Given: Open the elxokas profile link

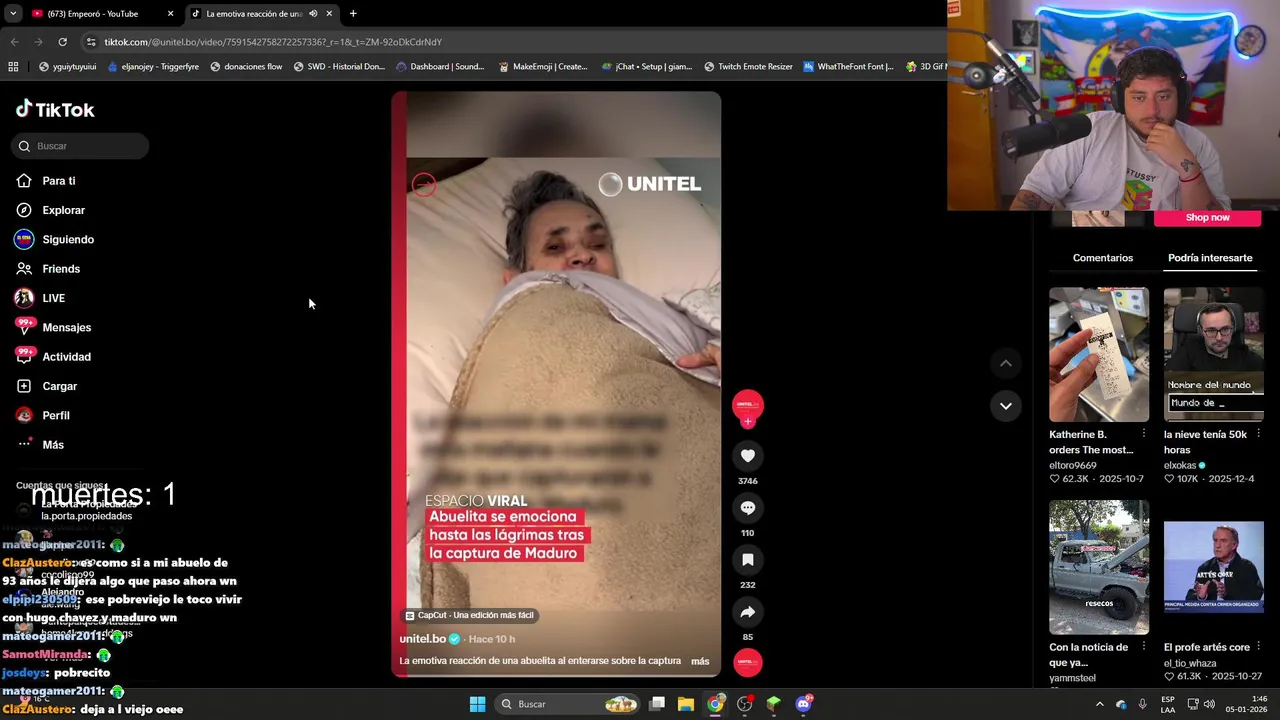Looking at the screenshot, I should tap(1180, 465).
